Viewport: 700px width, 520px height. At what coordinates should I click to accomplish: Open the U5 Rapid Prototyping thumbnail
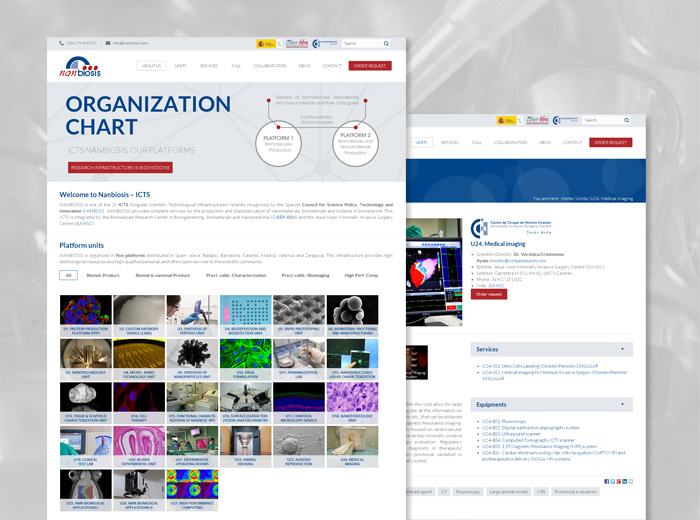[299, 316]
